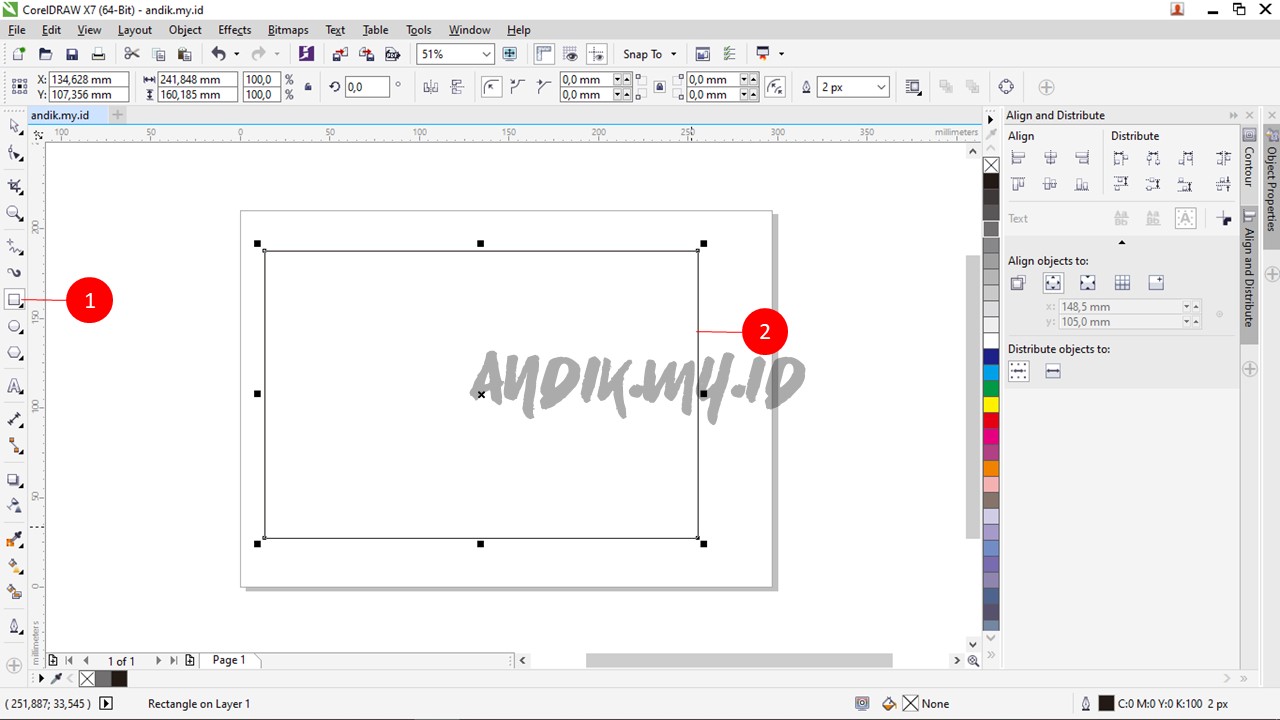
Task: Click Align left icon in docker
Action: click(1018, 158)
